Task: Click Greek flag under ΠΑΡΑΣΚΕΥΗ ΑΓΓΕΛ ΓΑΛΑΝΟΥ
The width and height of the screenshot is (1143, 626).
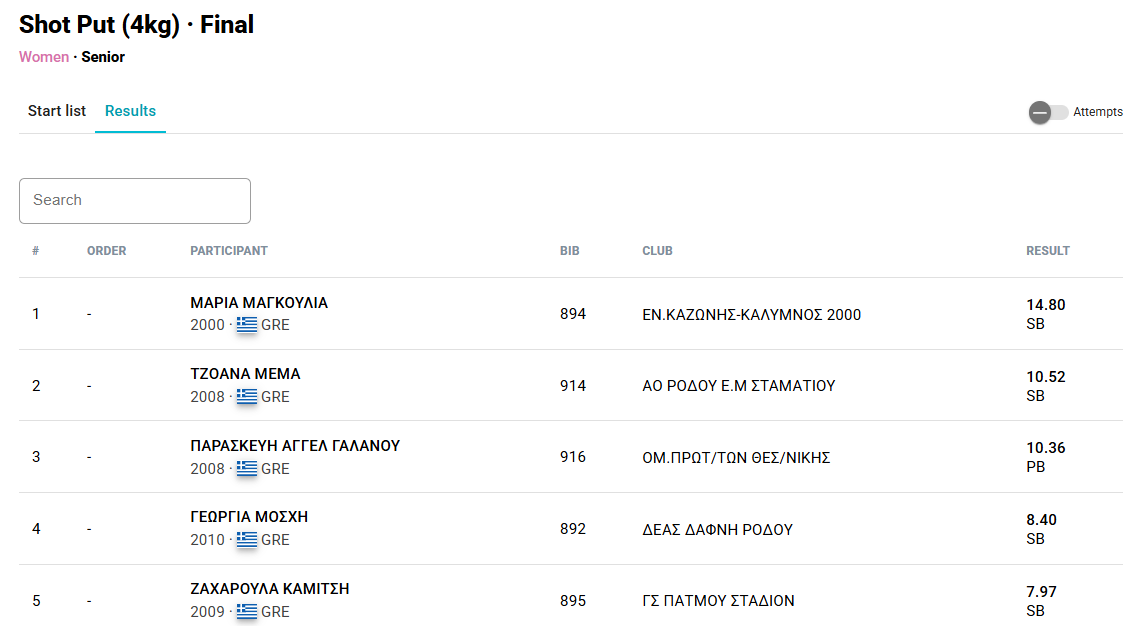Action: tap(247, 468)
